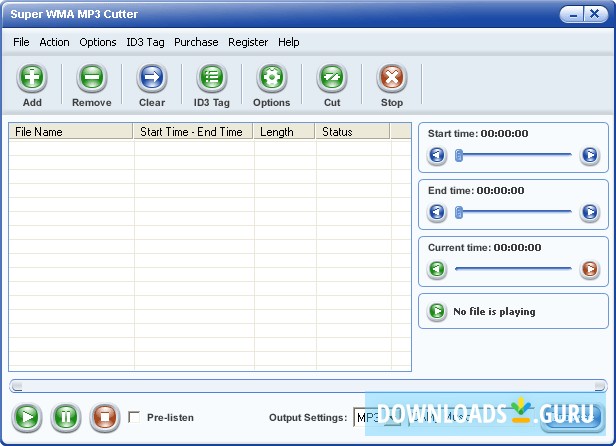Step End time forward with right arrow
The width and height of the screenshot is (616, 446).
tap(590, 212)
